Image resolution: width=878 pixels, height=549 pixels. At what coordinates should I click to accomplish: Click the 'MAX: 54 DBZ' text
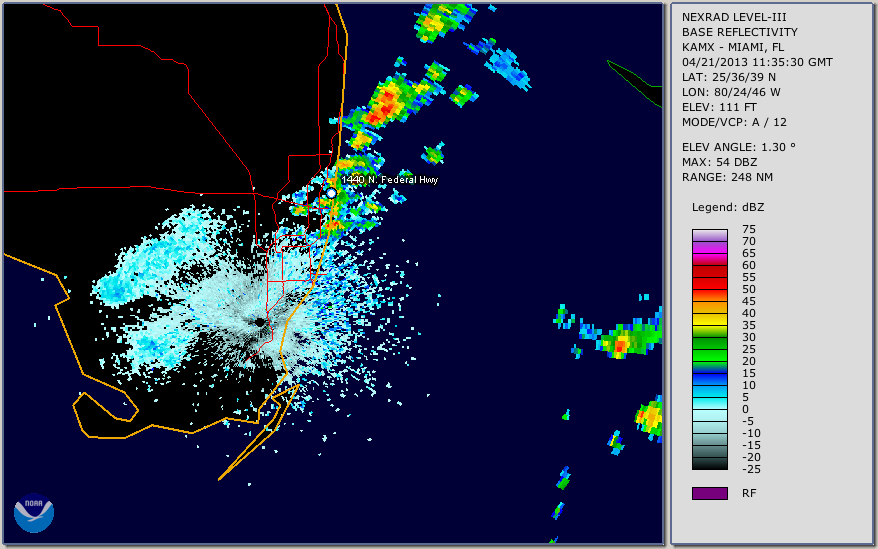(x=719, y=162)
